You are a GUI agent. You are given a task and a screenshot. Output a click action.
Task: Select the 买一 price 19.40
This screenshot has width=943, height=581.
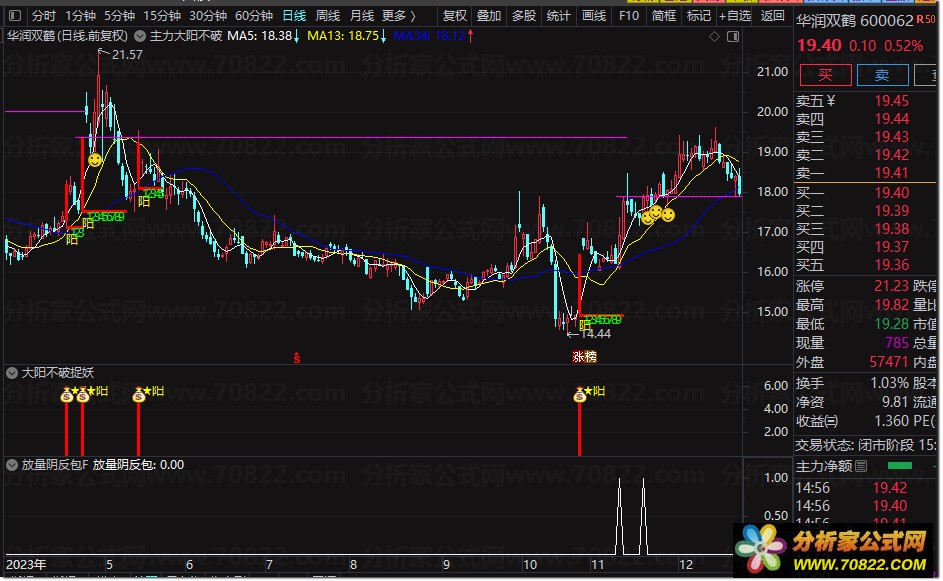point(892,192)
